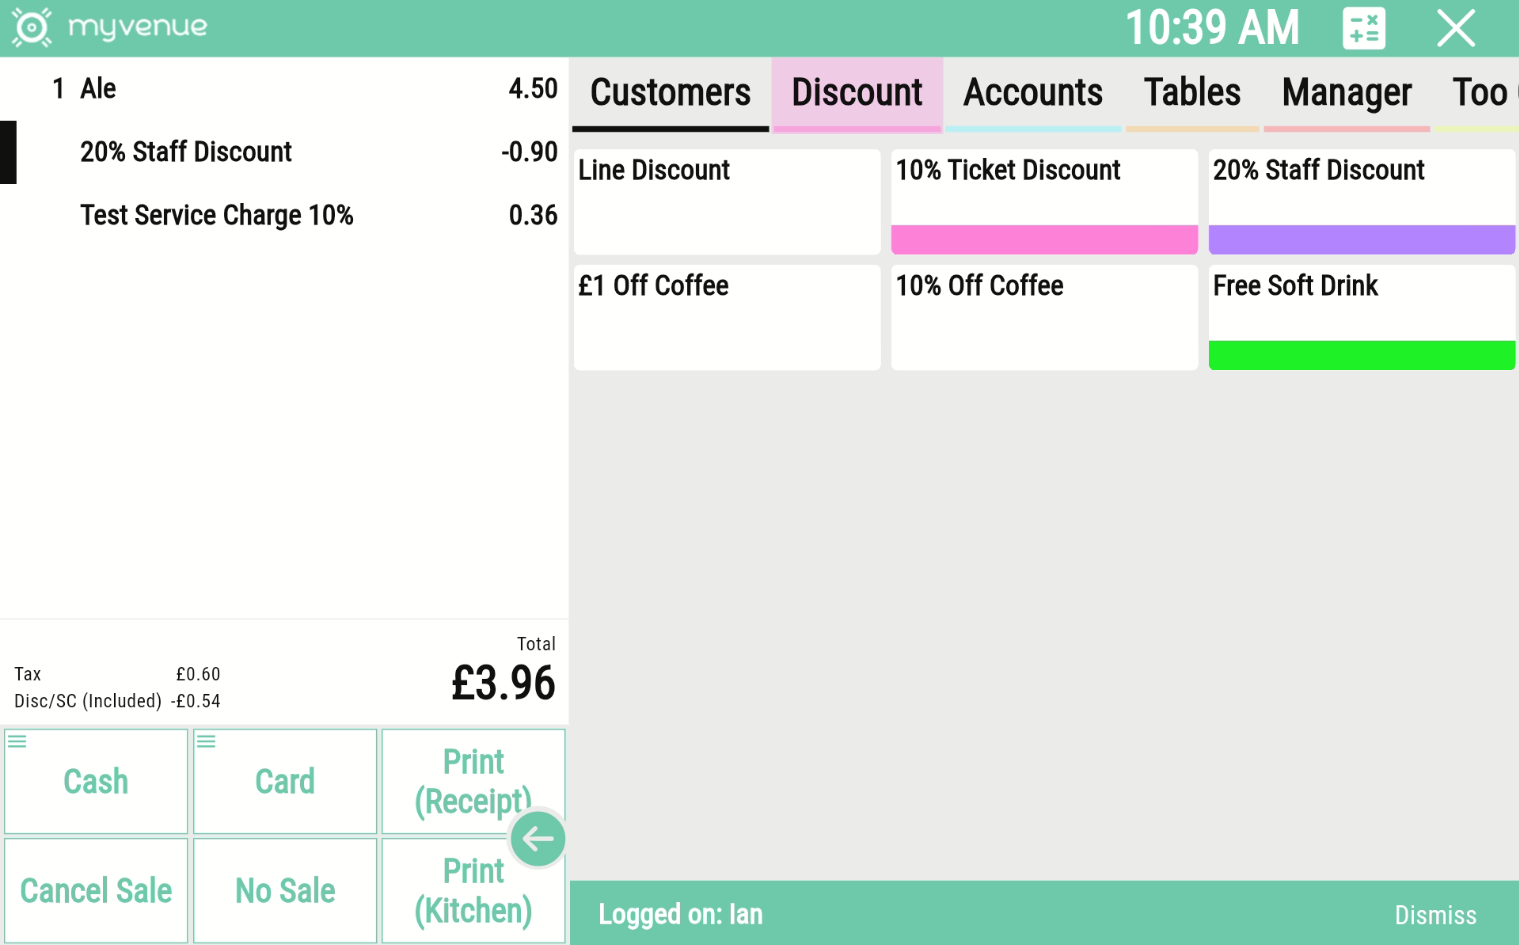Click the Cancel Sale button
Screen dimensions: 1519x945
click(95, 890)
